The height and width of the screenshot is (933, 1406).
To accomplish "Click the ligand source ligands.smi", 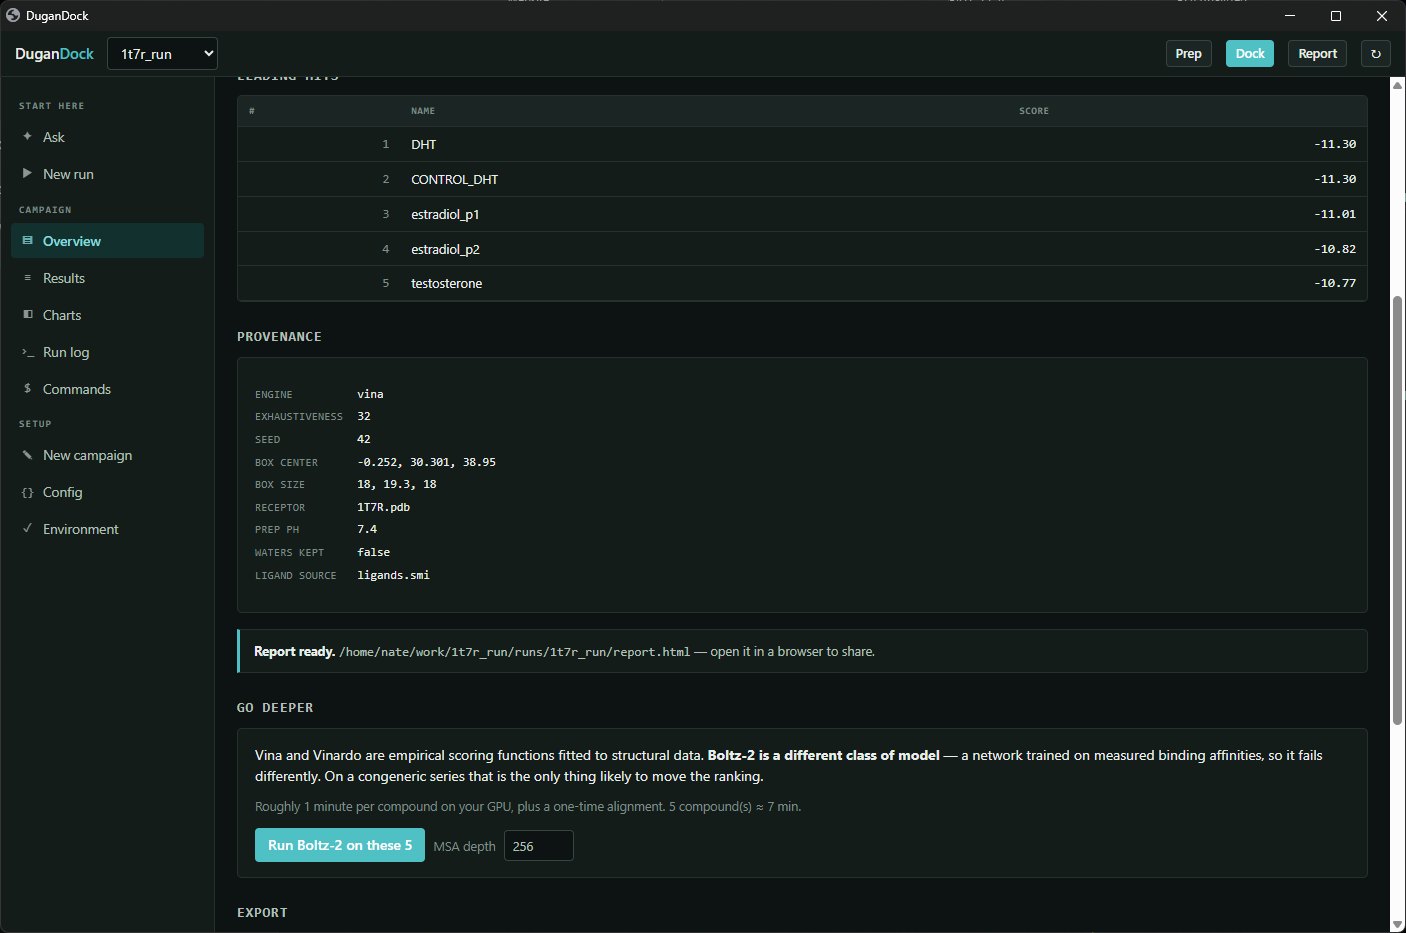I will [x=394, y=575].
